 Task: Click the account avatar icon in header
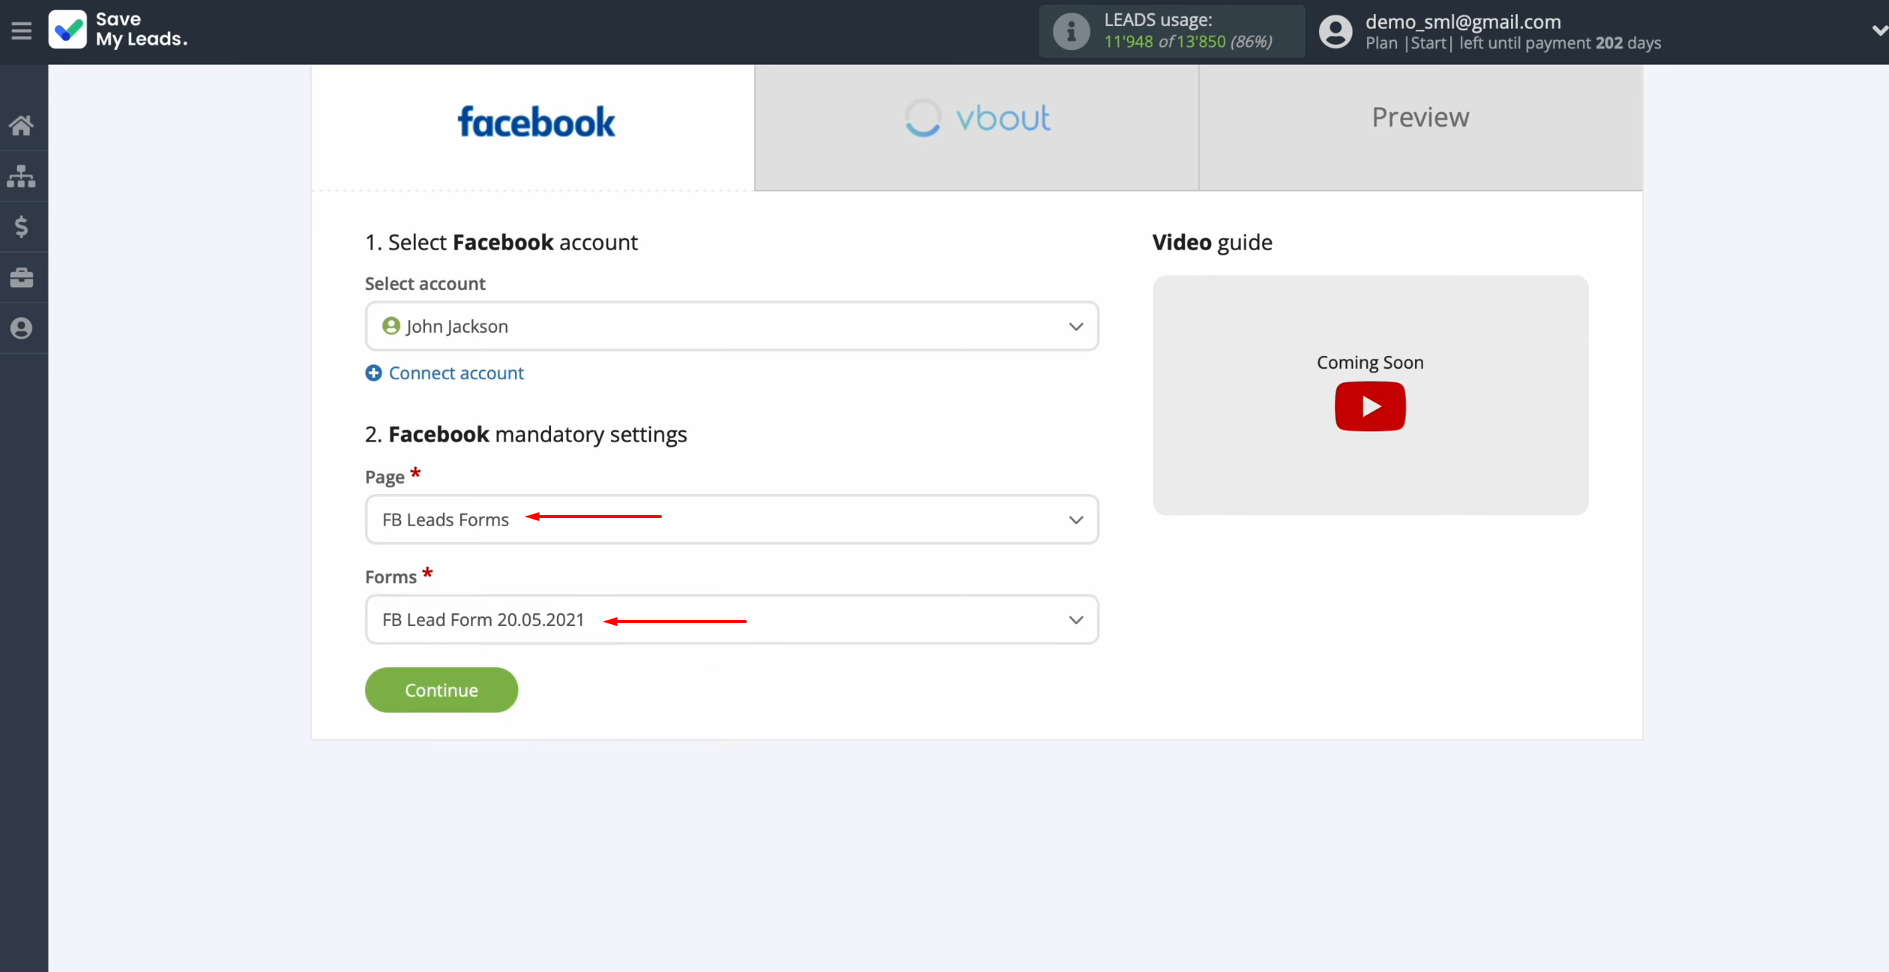tap(1335, 32)
